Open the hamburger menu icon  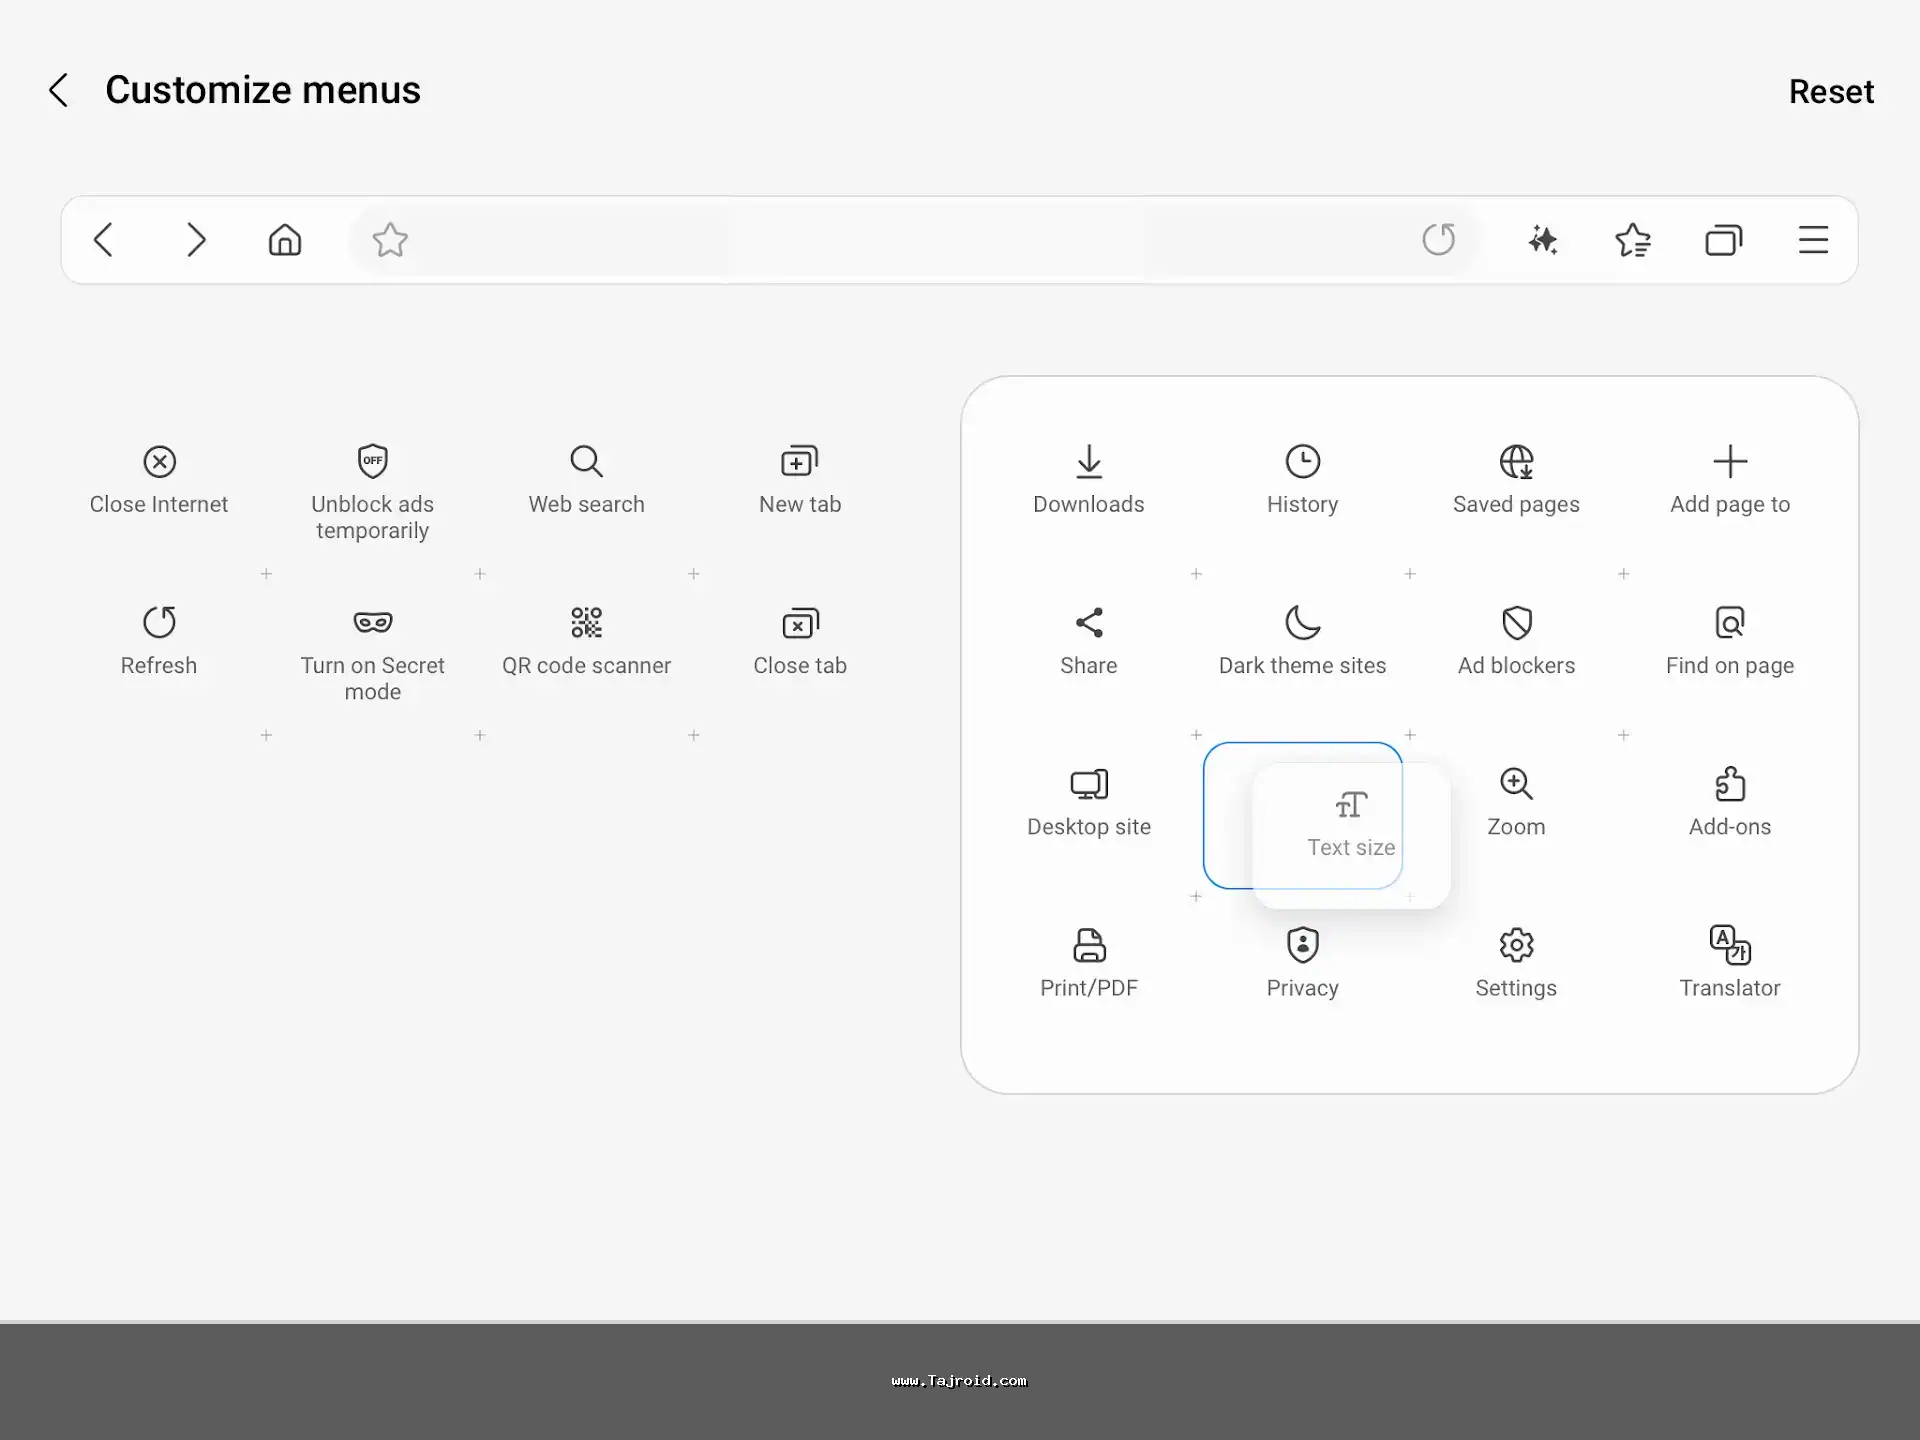coord(1812,240)
